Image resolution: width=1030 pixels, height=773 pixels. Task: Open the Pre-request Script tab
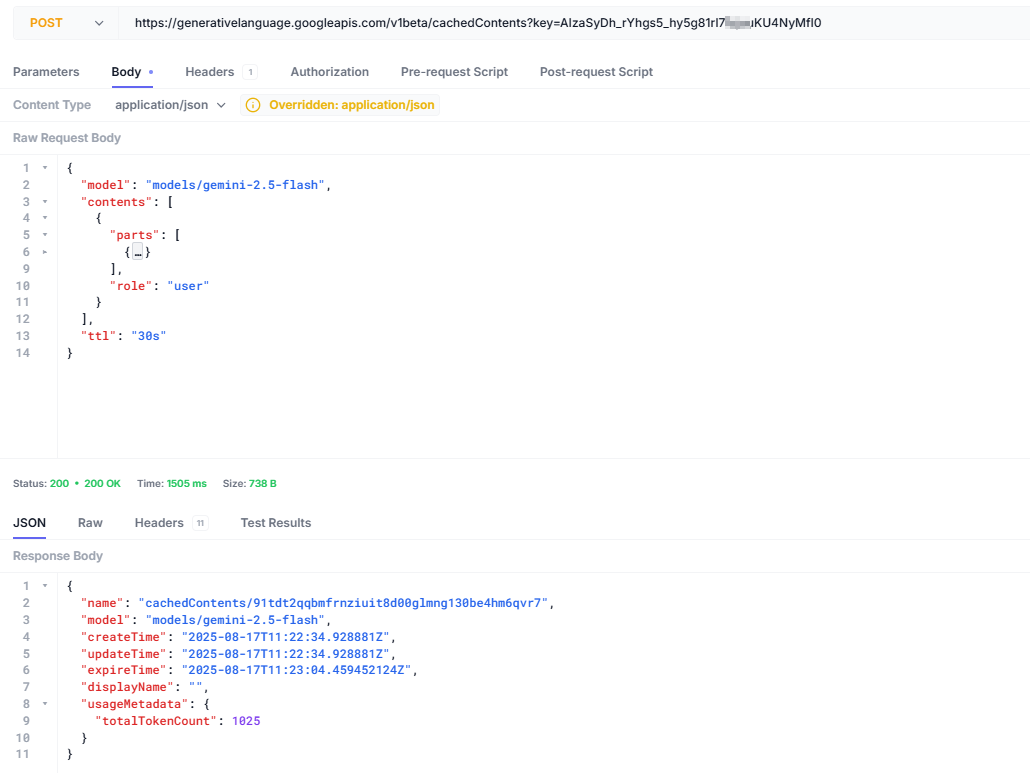(x=454, y=72)
